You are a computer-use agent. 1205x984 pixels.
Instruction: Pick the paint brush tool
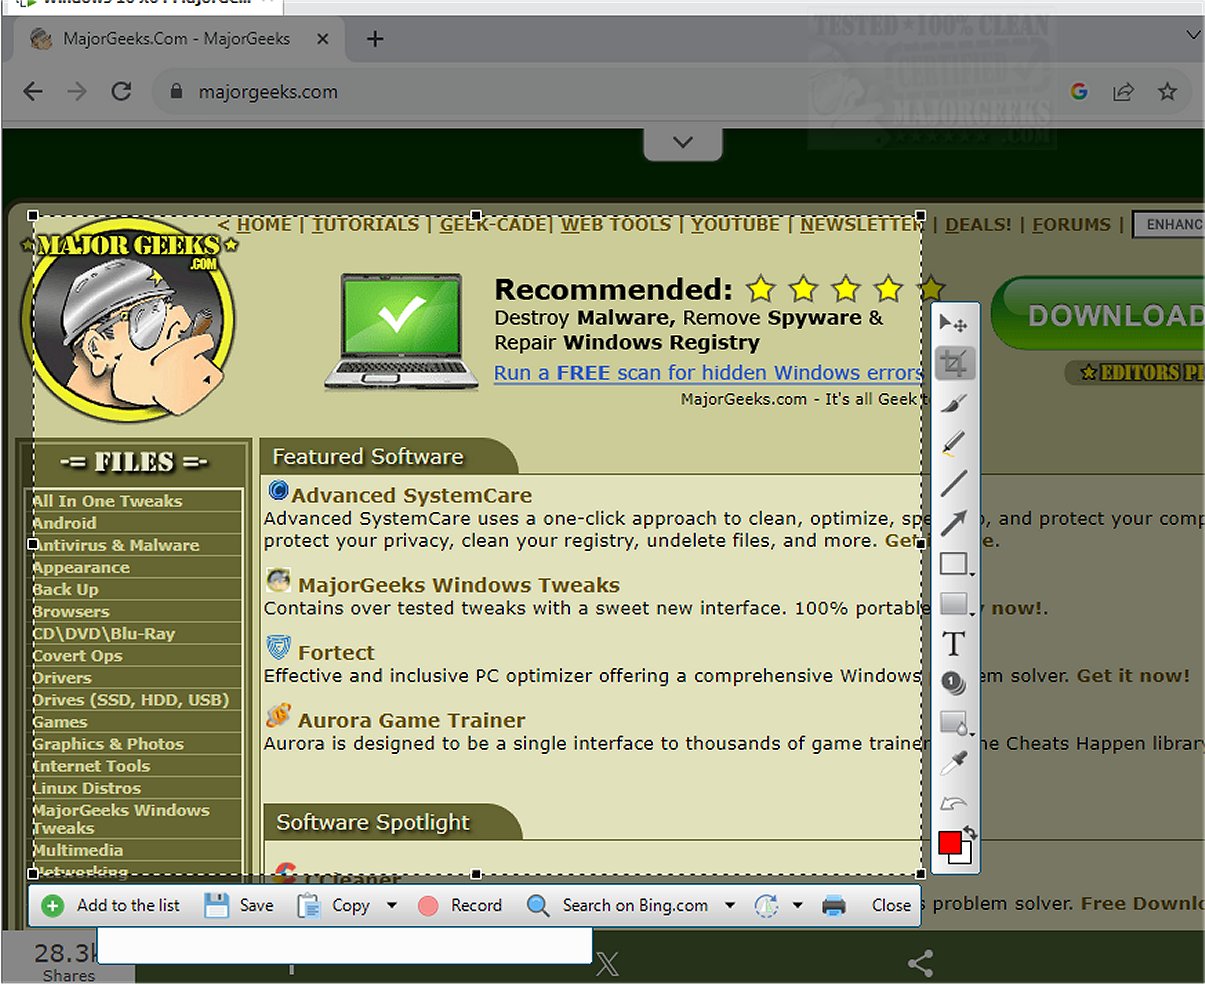[x=954, y=403]
